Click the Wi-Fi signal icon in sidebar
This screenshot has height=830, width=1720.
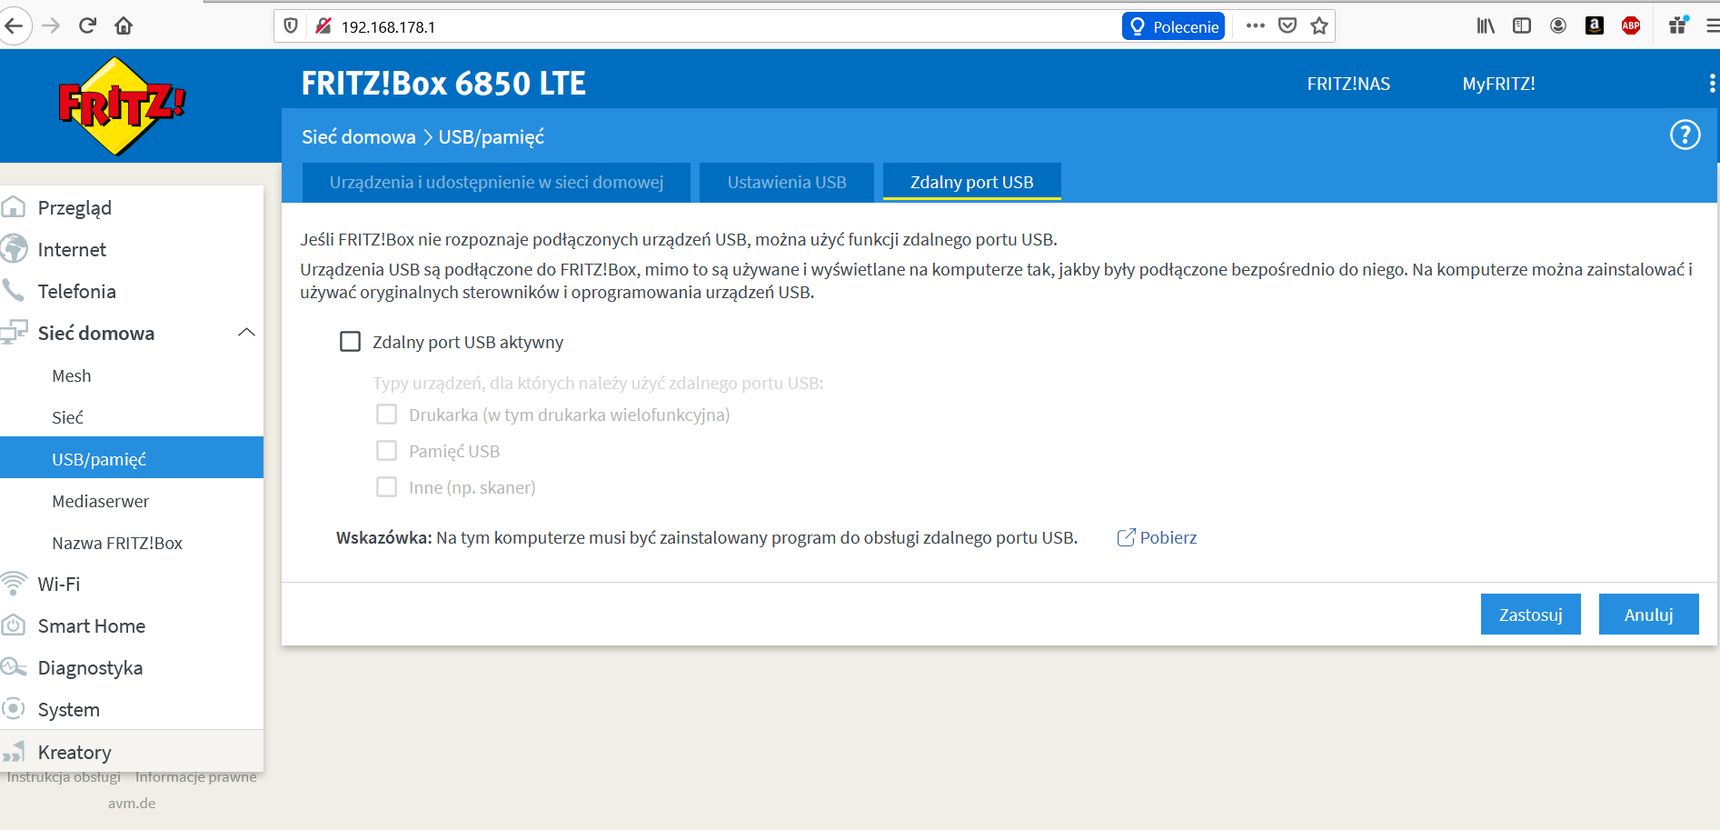tap(13, 583)
